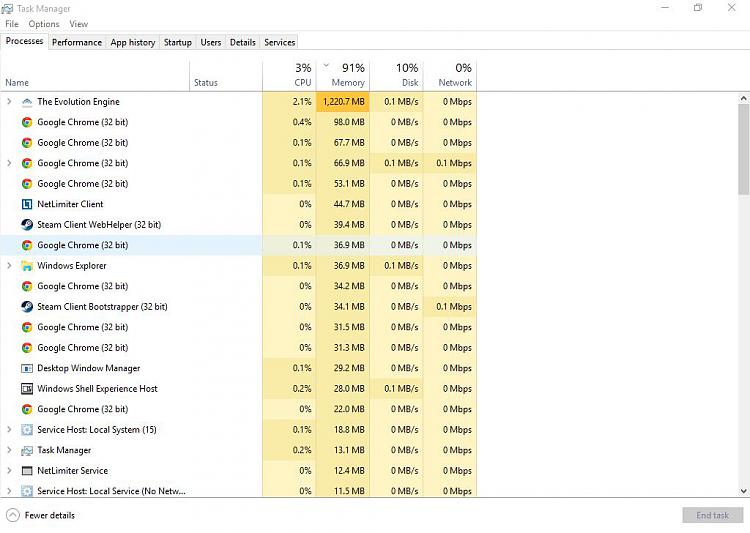This screenshot has height=533, width=750.
Task: Sort by the Disk column header
Action: [397, 75]
